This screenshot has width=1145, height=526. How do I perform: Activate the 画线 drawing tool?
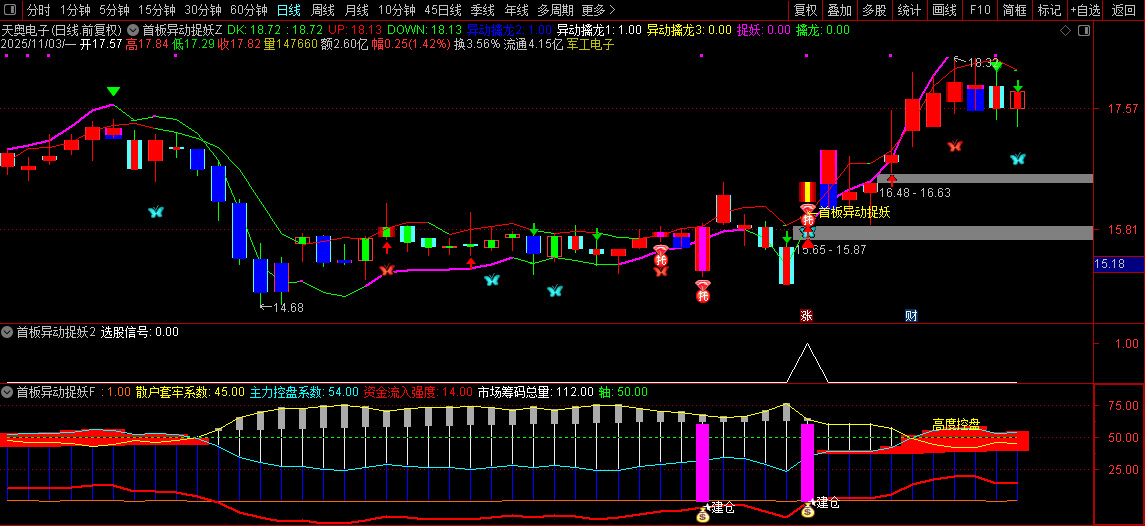[x=944, y=10]
